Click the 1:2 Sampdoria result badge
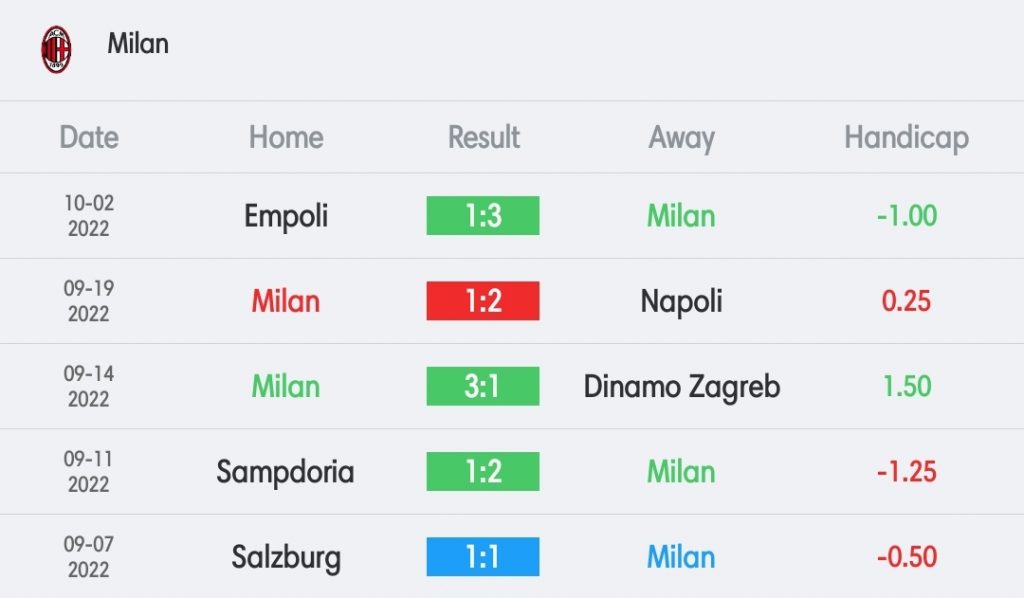Screen dimensions: 1024x598 [483, 471]
